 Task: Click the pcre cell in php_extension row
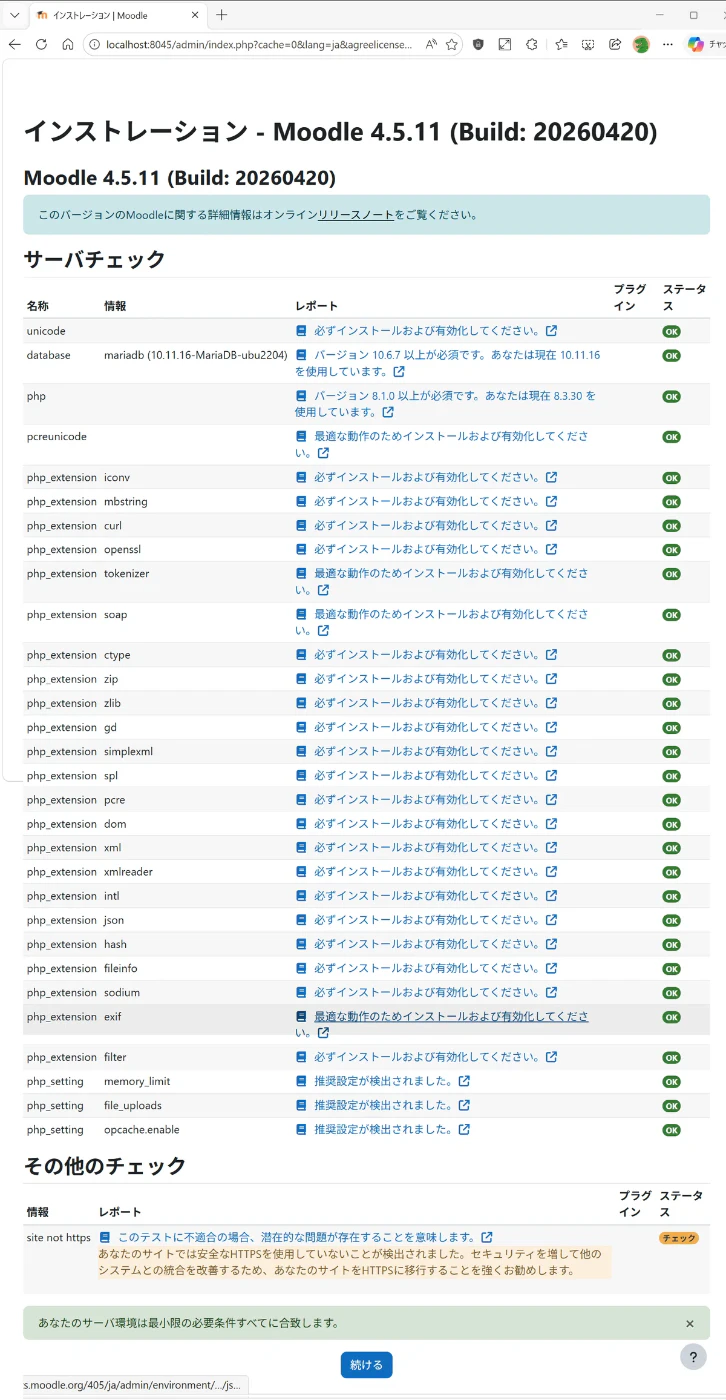(114, 800)
